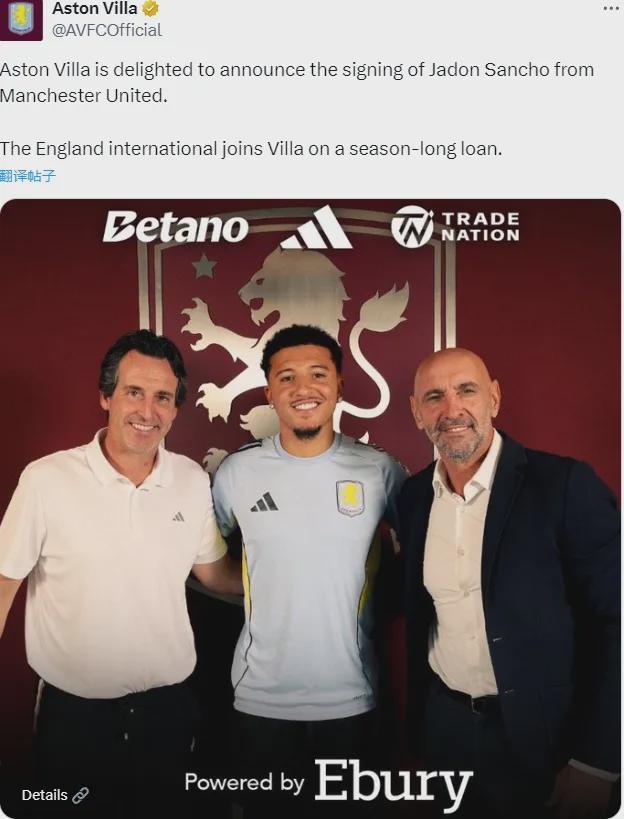Click the gold verified badge
Viewport: 624px width, 819px height.
point(151,9)
